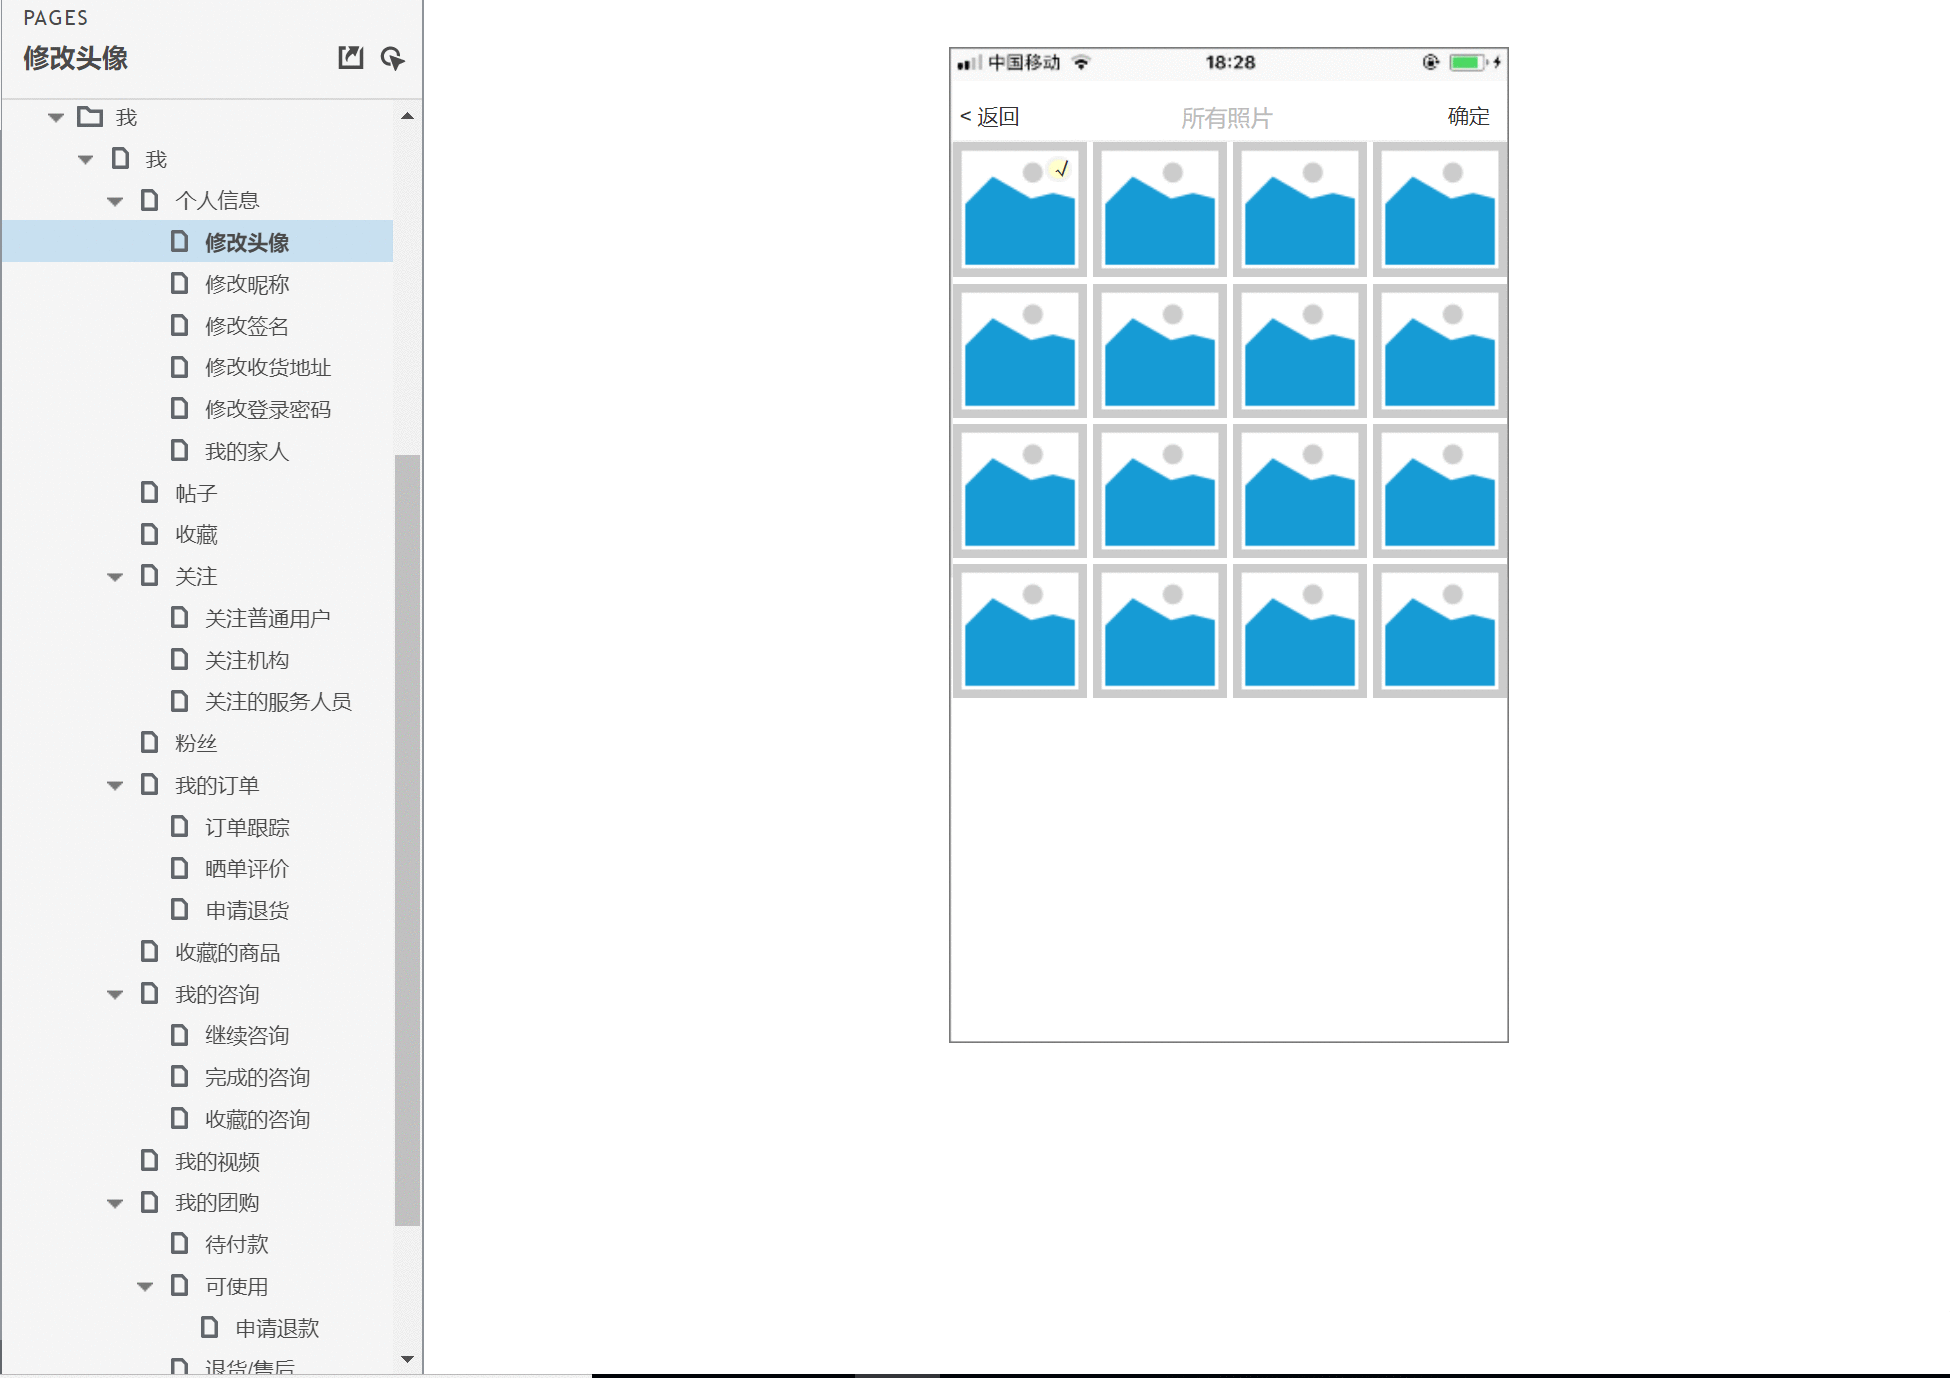Image resolution: width=1950 pixels, height=1378 pixels.
Task: Tap the 确定 confirm button
Action: (x=1468, y=117)
